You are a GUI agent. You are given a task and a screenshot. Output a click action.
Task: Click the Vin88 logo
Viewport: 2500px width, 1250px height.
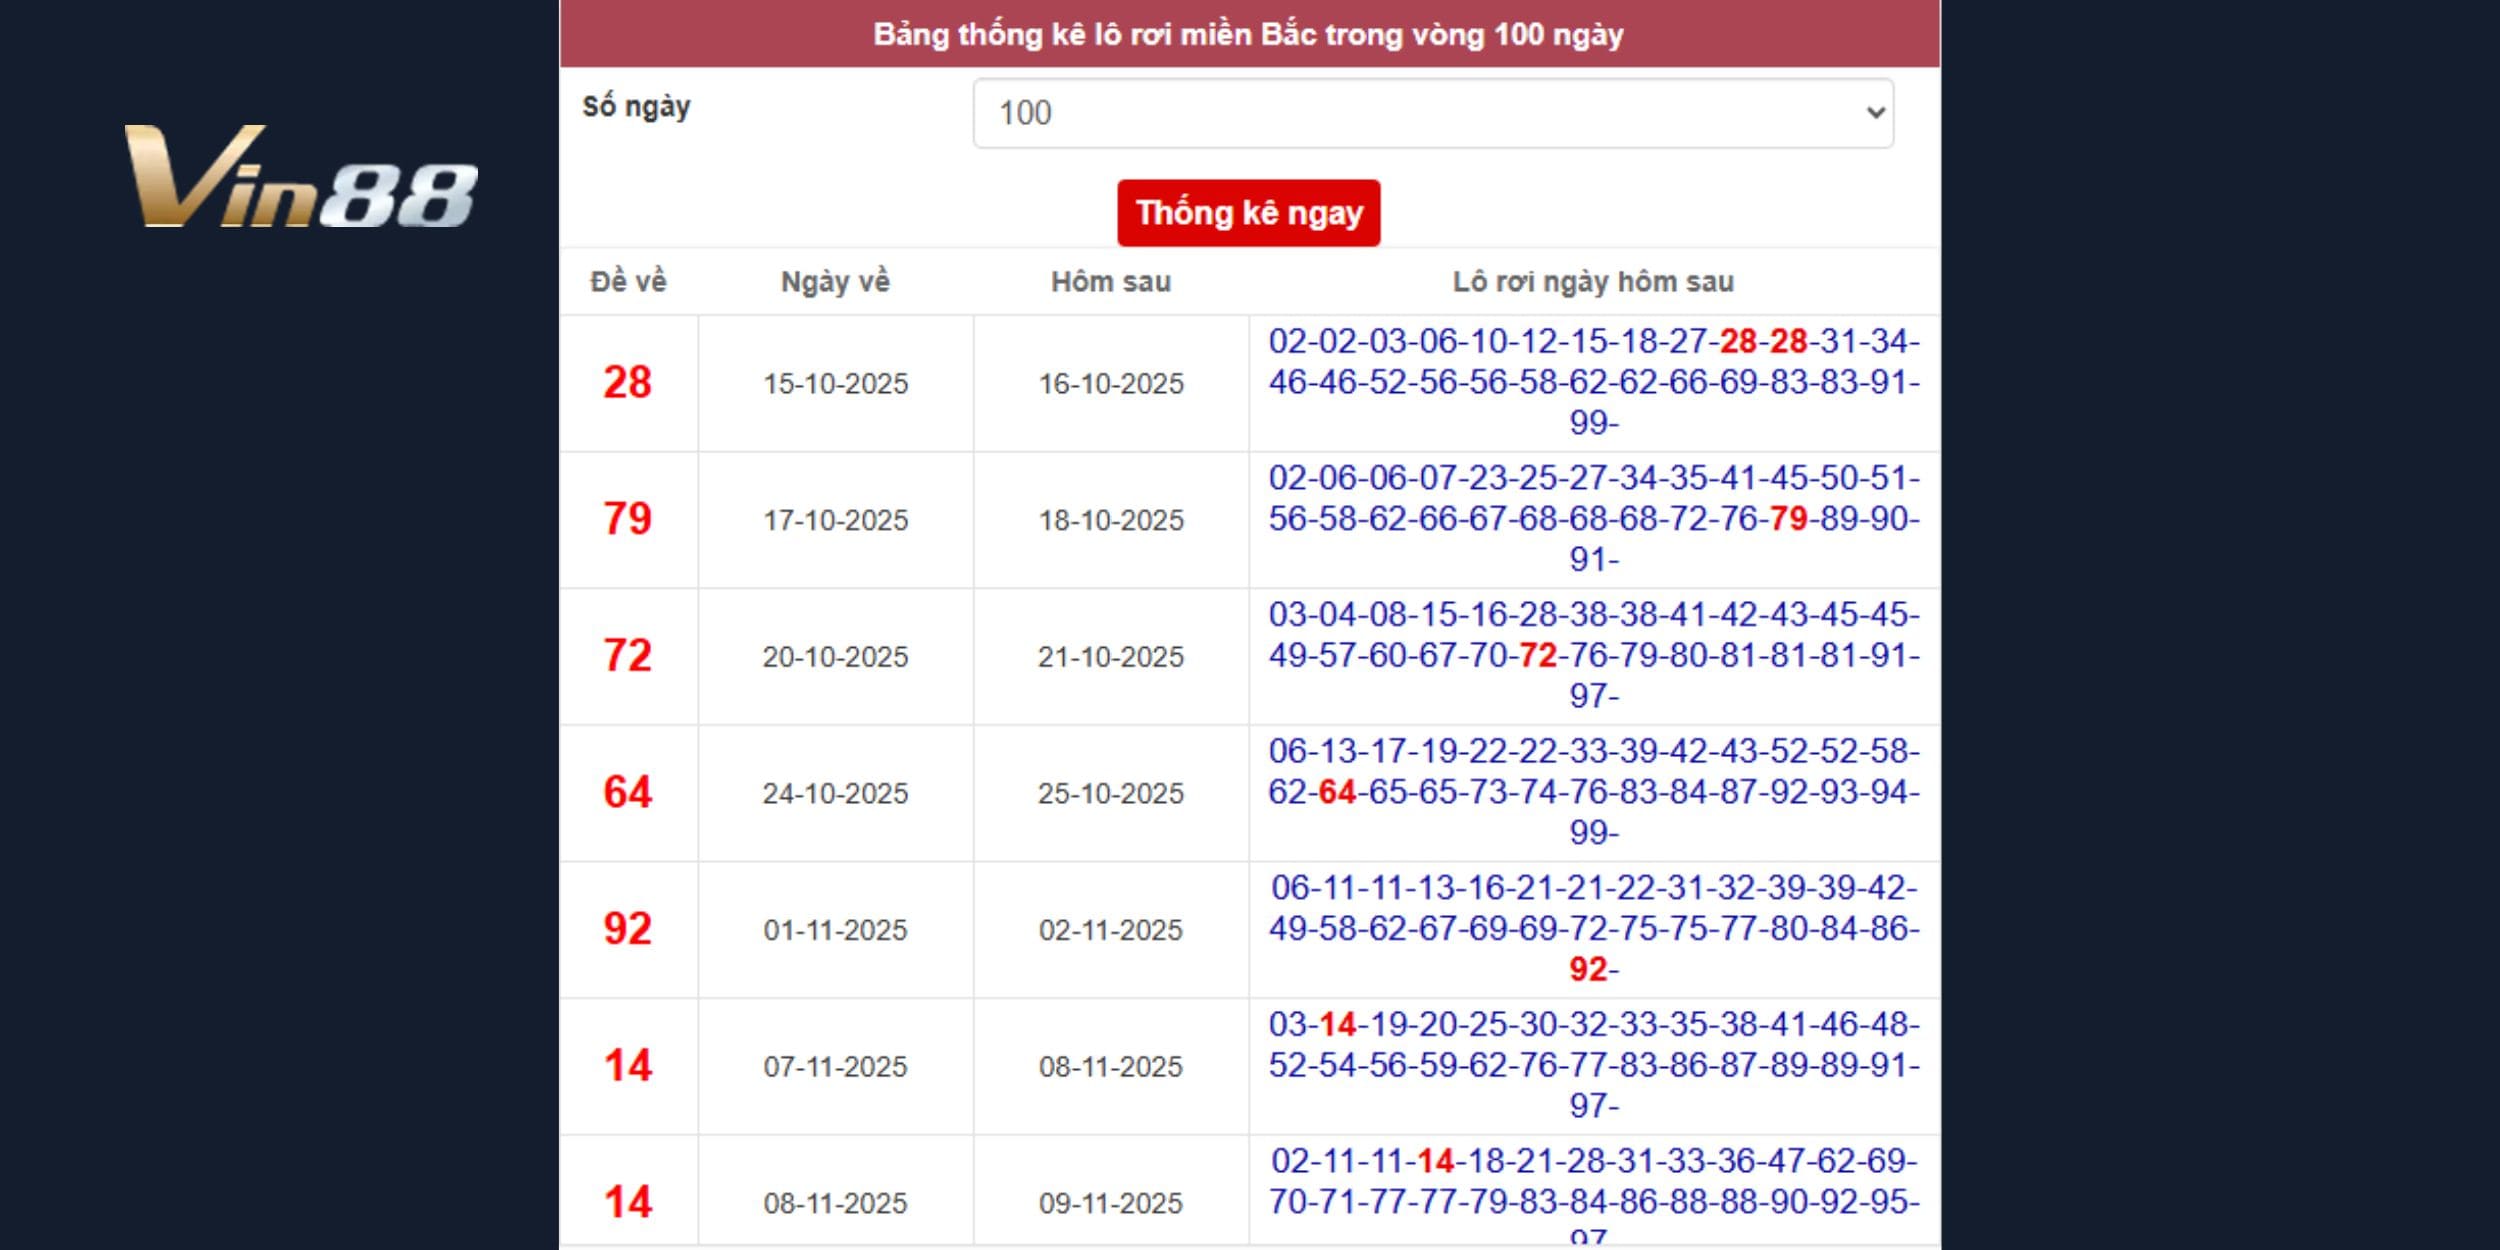tap(300, 177)
